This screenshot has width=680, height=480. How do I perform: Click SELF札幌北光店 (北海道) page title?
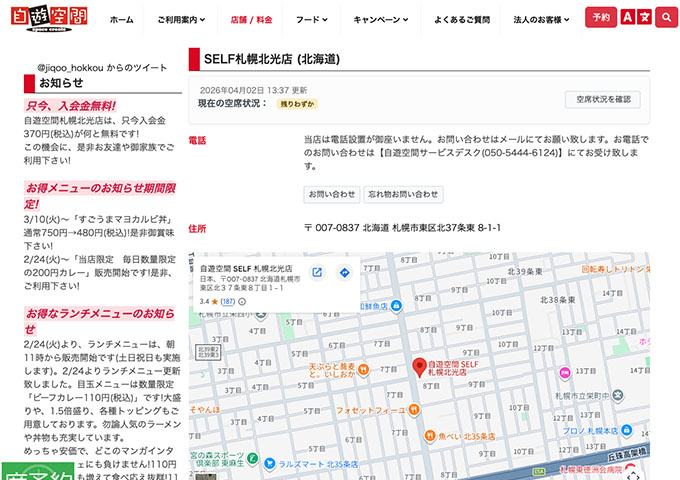pyautogui.click(x=272, y=59)
